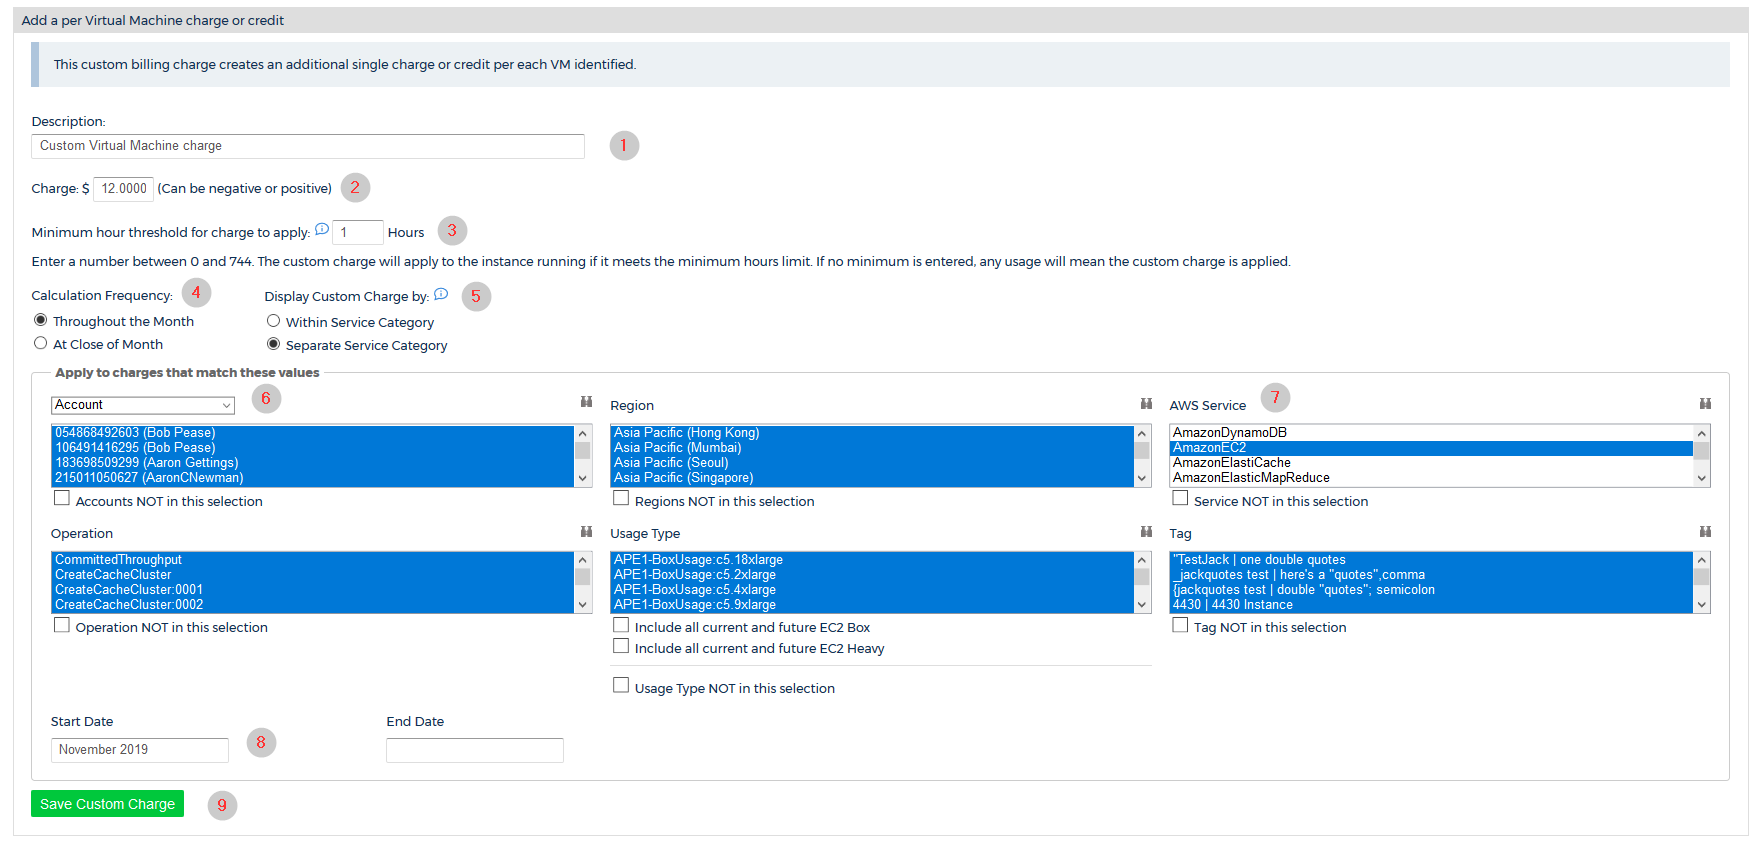Select usage type APE1-BoxUsage:c5.18xlarge
Screen dimensions: 1764x842
[x=872, y=560]
